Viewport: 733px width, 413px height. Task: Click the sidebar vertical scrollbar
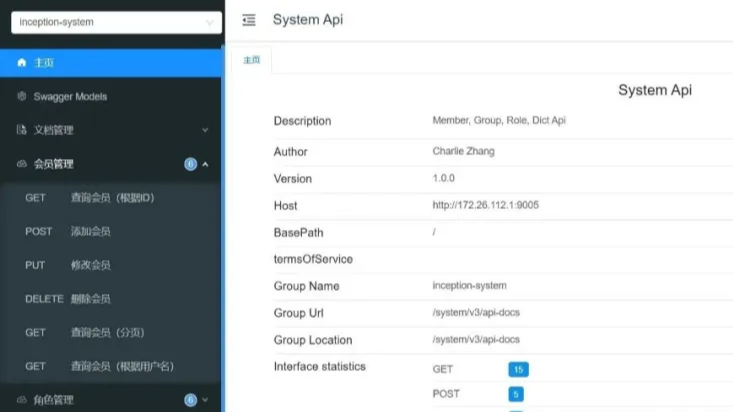click(223, 228)
